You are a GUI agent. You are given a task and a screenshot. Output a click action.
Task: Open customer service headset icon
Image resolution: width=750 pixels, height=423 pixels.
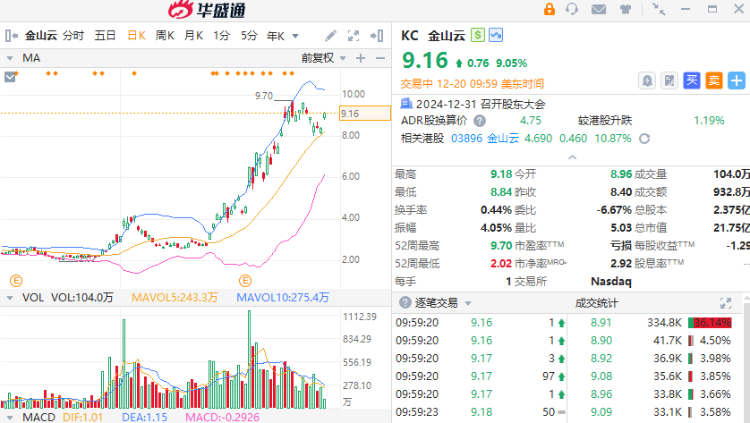[x=572, y=9]
